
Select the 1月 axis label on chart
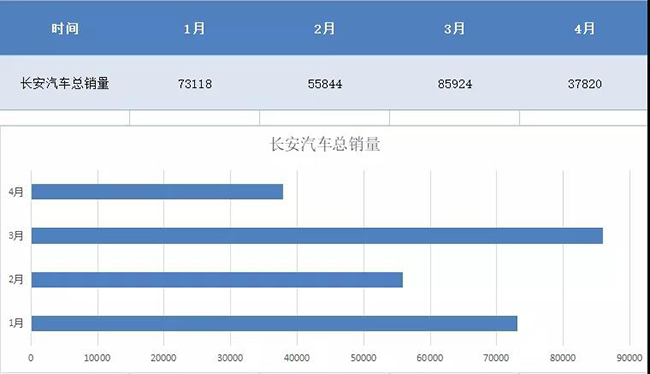point(16,323)
